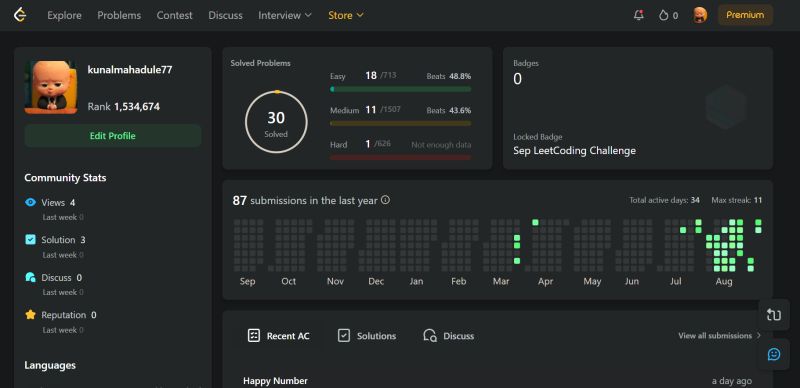Click the LeetCode logo icon
This screenshot has height=388, width=800.
coord(20,15)
